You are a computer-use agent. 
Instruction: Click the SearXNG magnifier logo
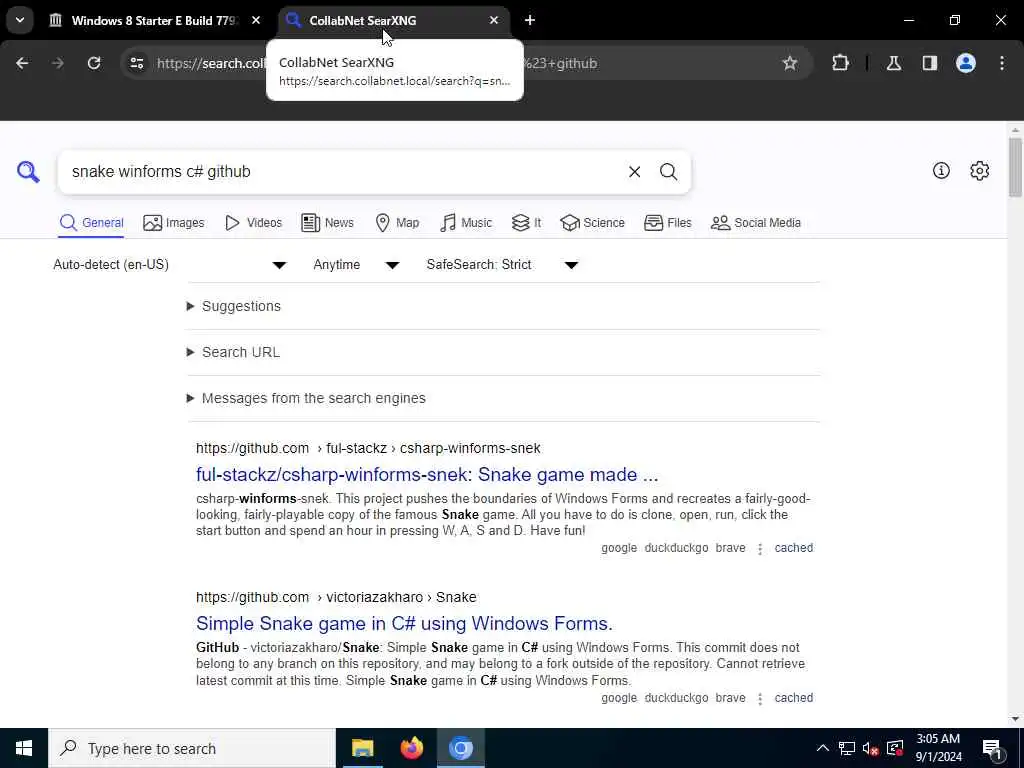click(x=28, y=172)
